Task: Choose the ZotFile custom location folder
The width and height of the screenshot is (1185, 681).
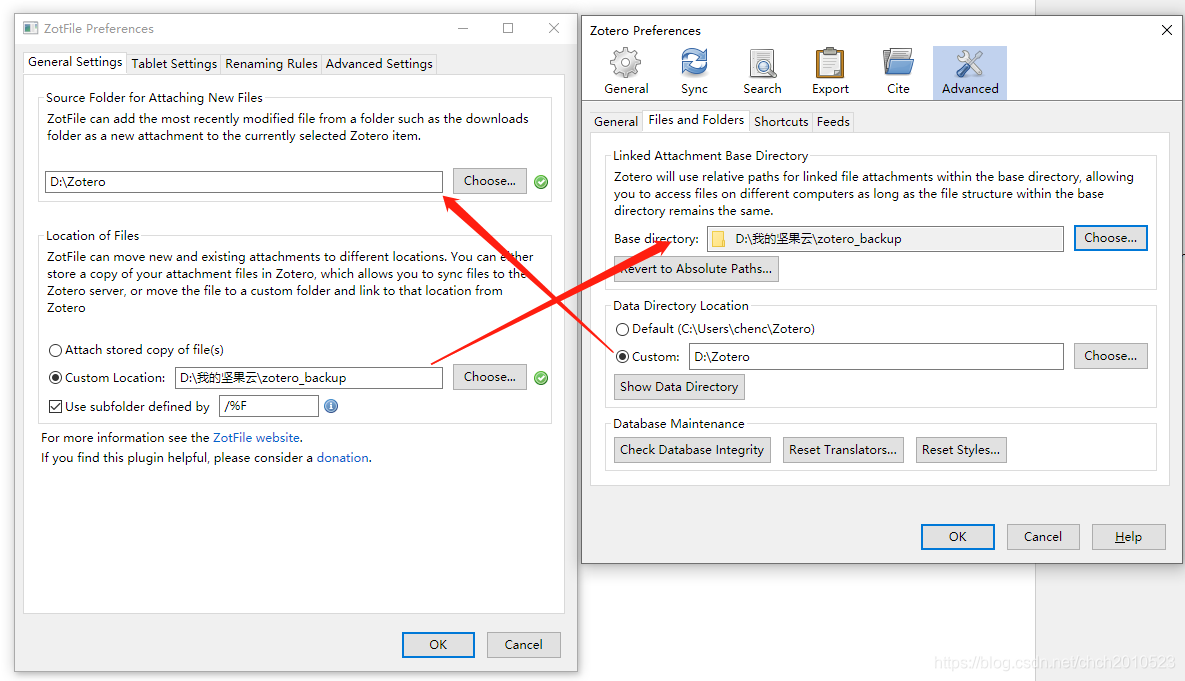Action: coord(490,376)
